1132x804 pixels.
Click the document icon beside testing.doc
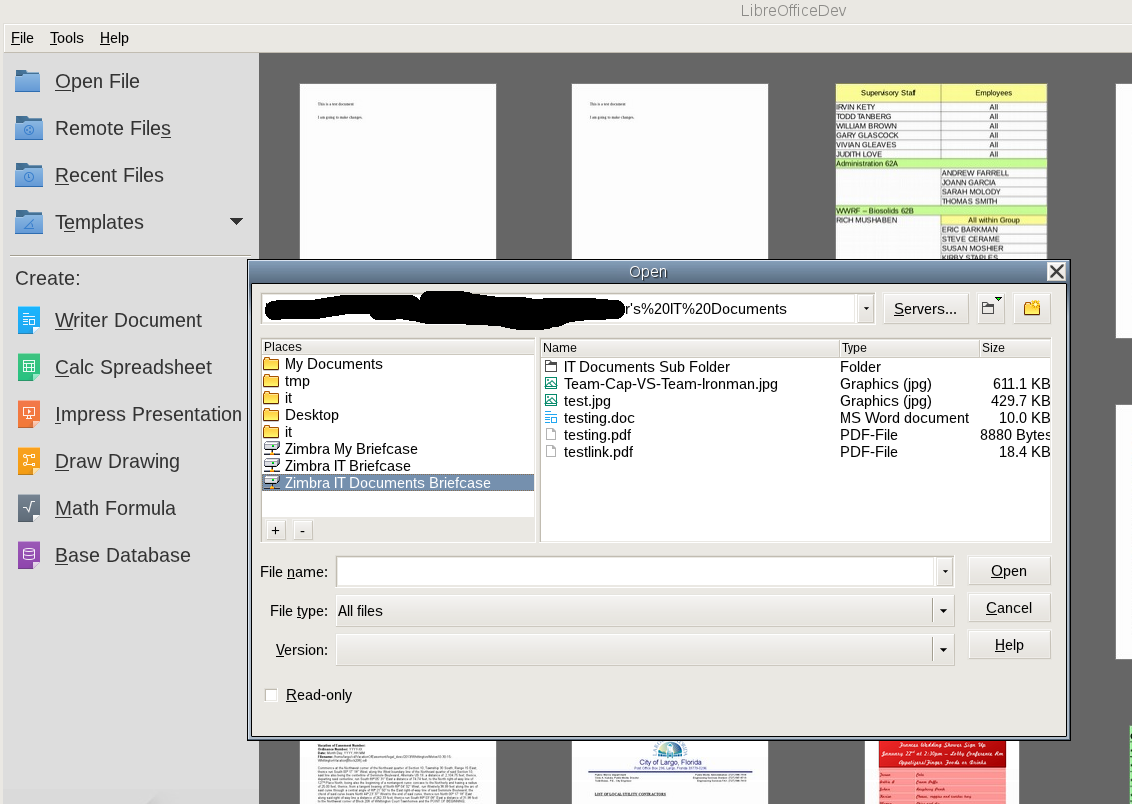551,418
